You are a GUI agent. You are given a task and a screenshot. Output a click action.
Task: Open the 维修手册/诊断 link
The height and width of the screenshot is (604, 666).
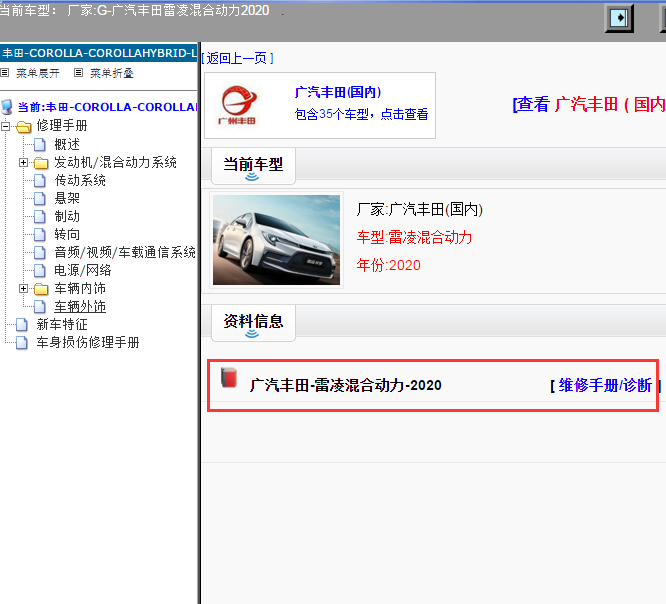[604, 385]
